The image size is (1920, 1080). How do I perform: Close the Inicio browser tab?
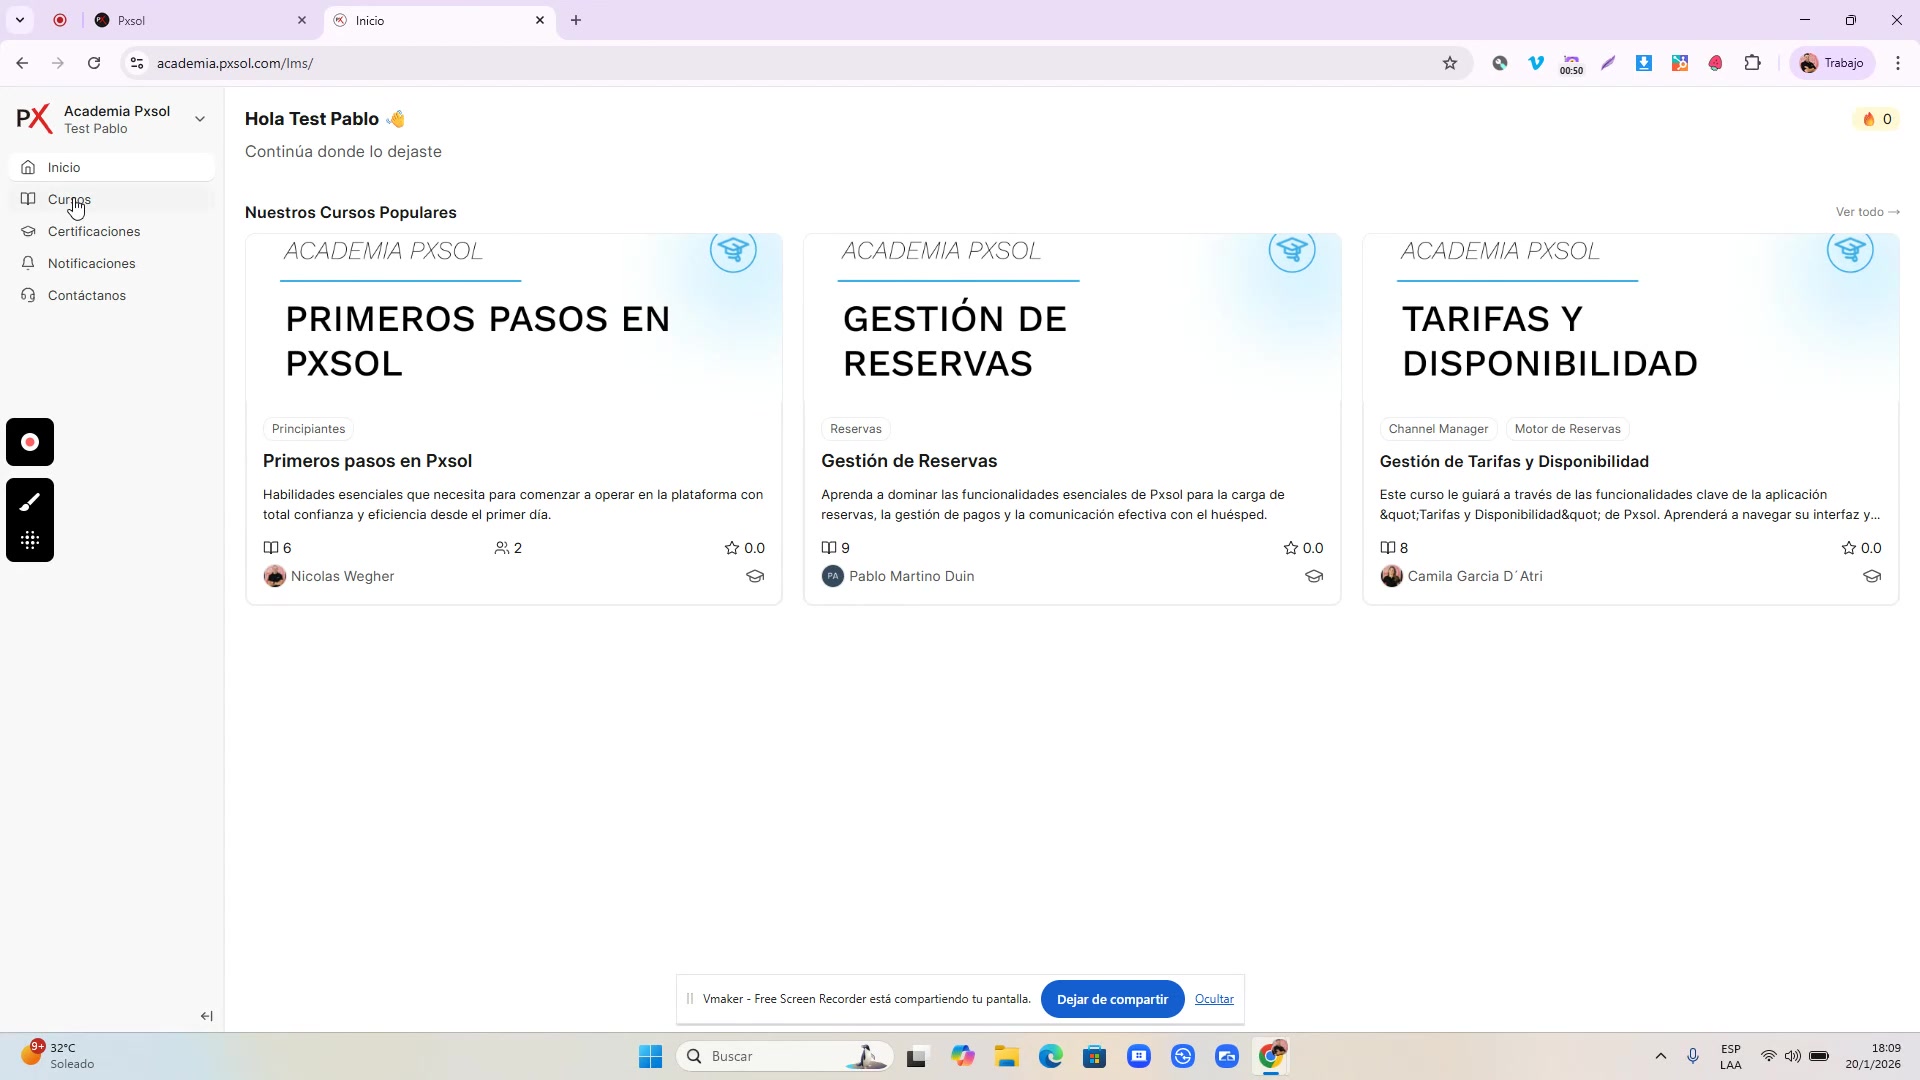[x=540, y=20]
